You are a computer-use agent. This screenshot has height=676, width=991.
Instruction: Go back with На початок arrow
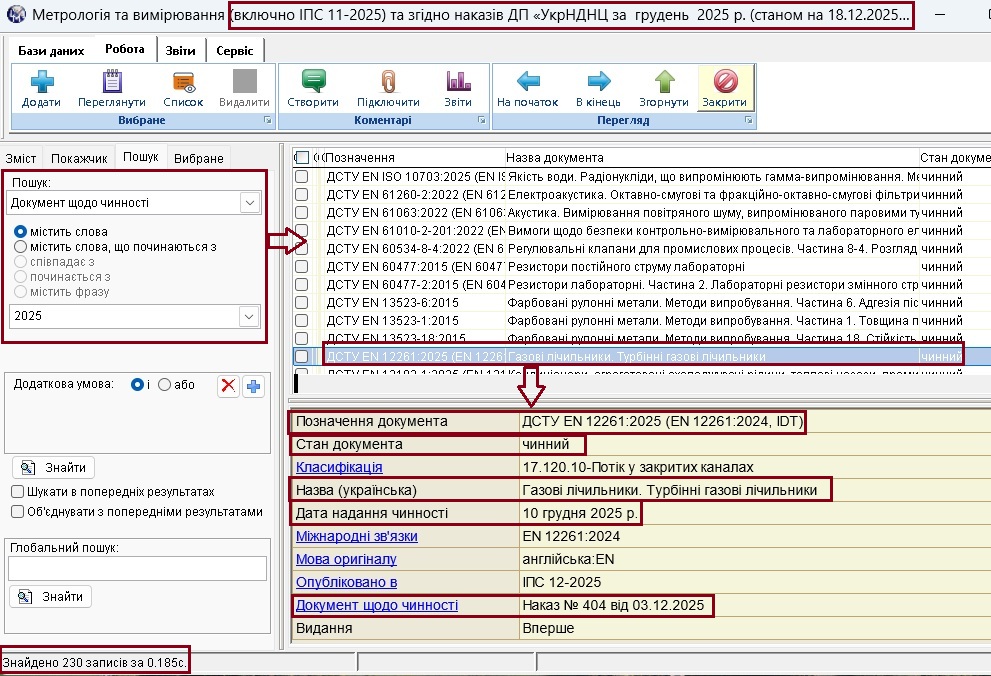click(527, 82)
